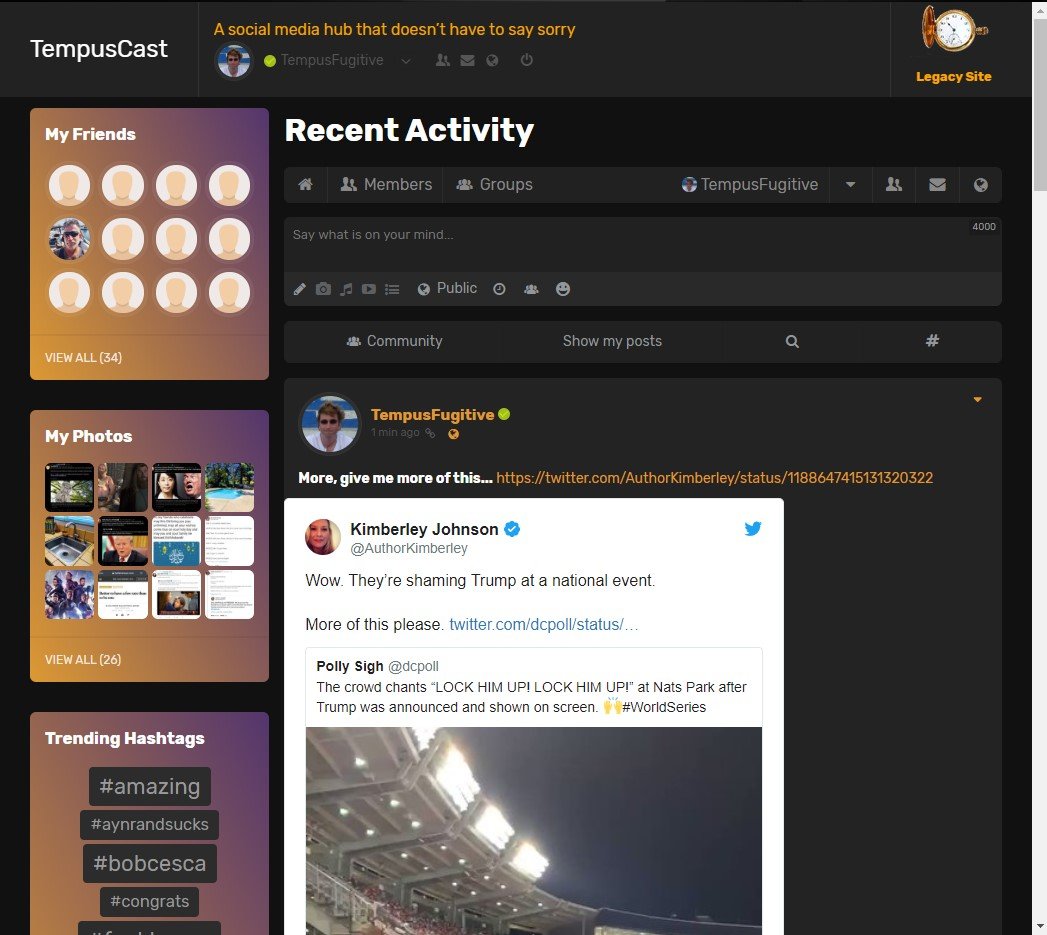Open messages envelope icon in top header

pos(467,60)
